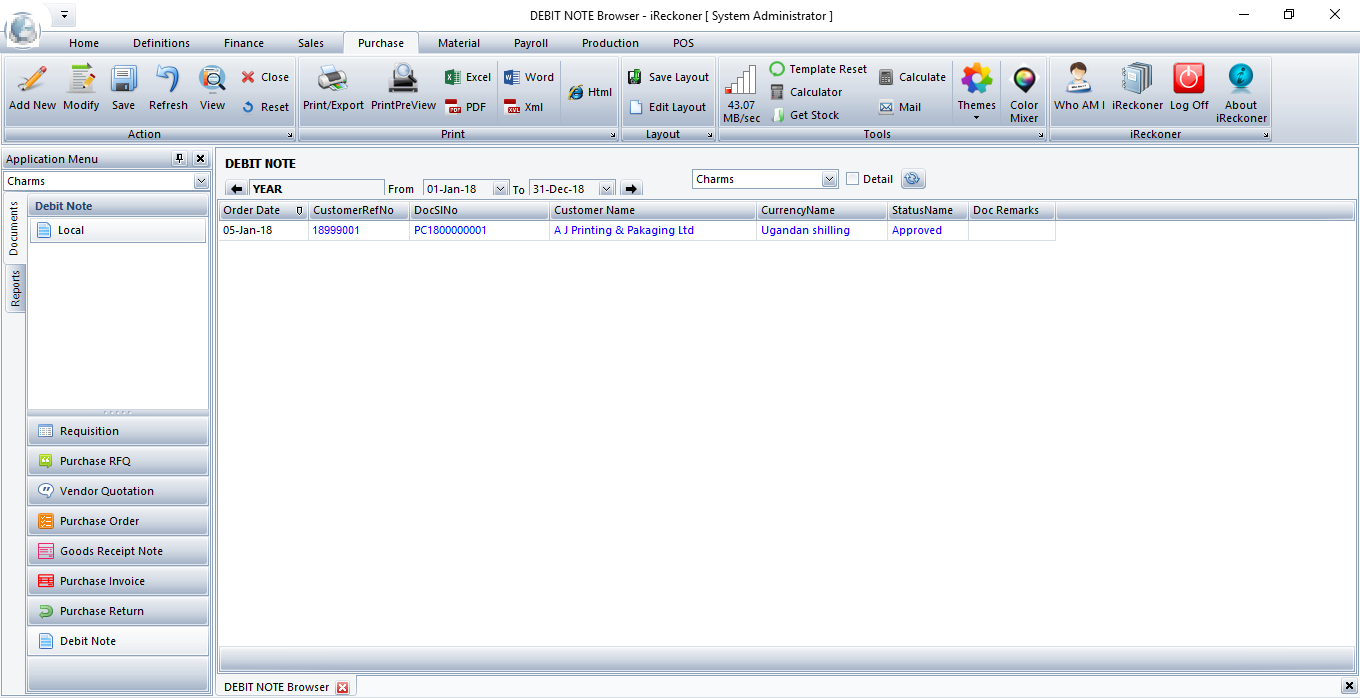This screenshot has height=698, width=1360.
Task: Open the Who AM I icon
Action: 1079,80
